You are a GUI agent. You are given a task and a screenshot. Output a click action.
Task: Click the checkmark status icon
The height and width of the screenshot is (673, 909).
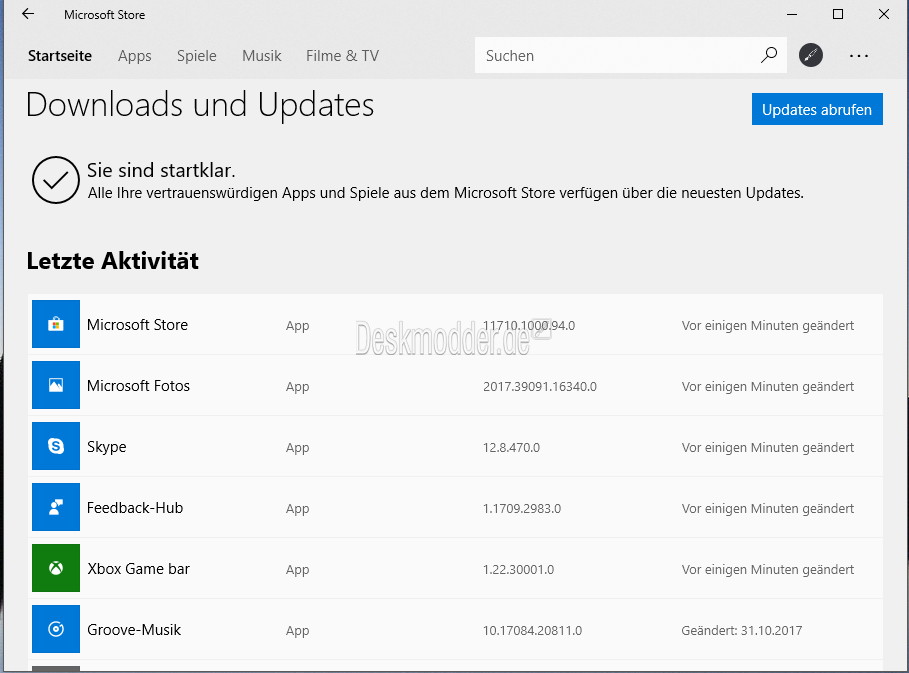coord(56,180)
